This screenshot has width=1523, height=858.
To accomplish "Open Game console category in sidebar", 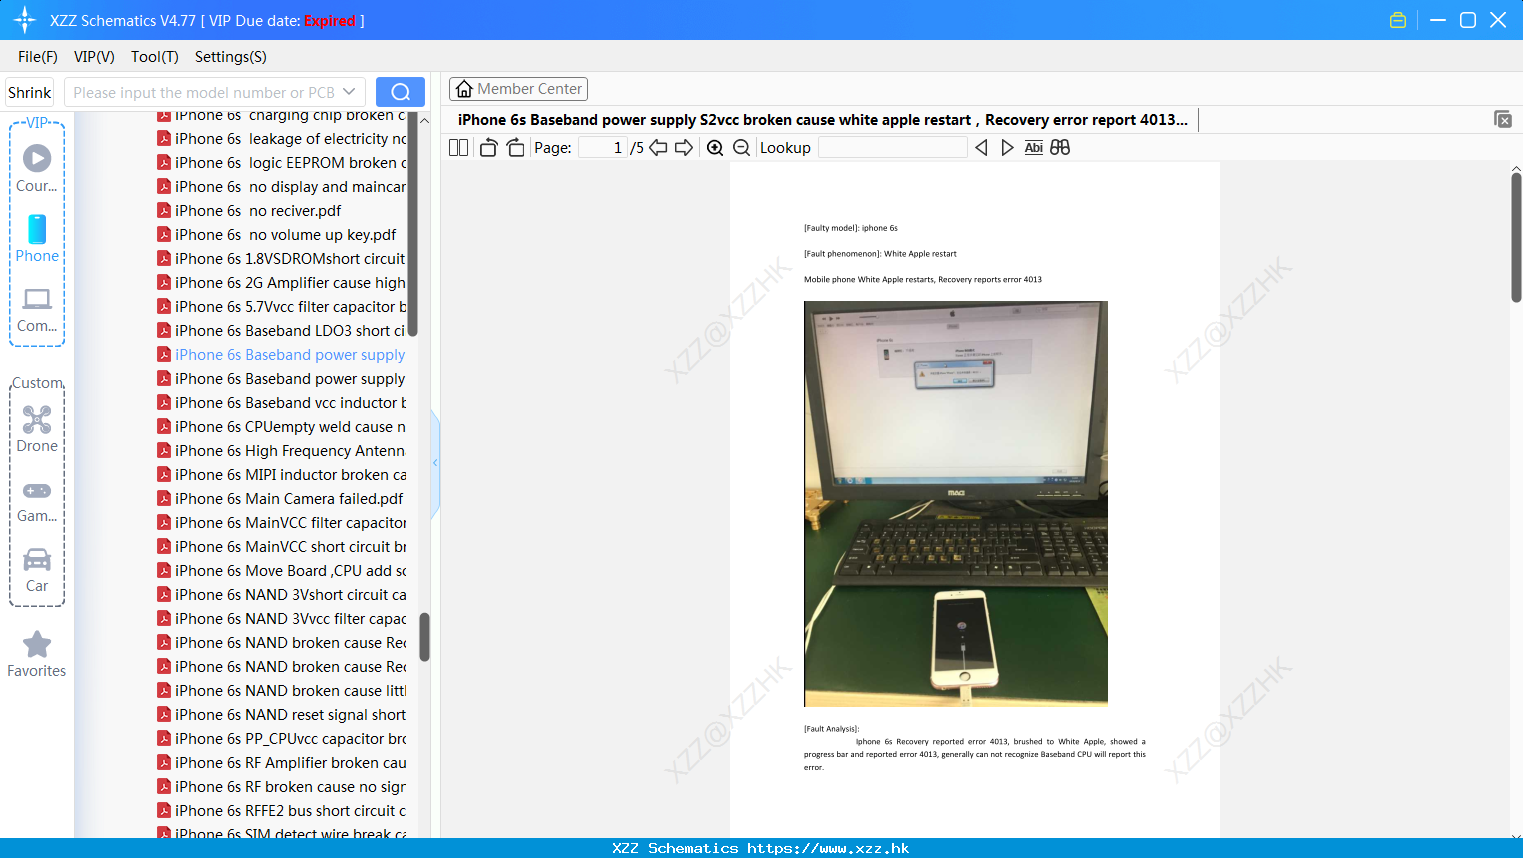I will coord(37,501).
